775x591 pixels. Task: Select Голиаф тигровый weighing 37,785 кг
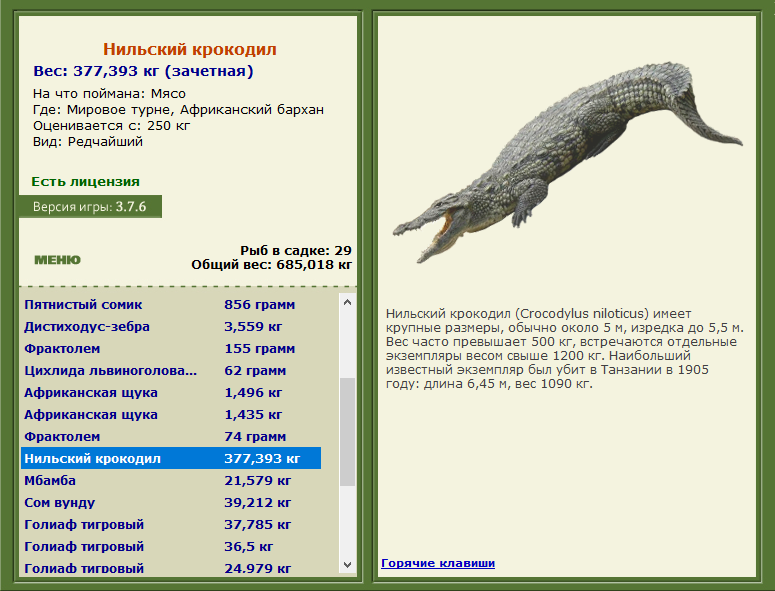click(x=171, y=524)
